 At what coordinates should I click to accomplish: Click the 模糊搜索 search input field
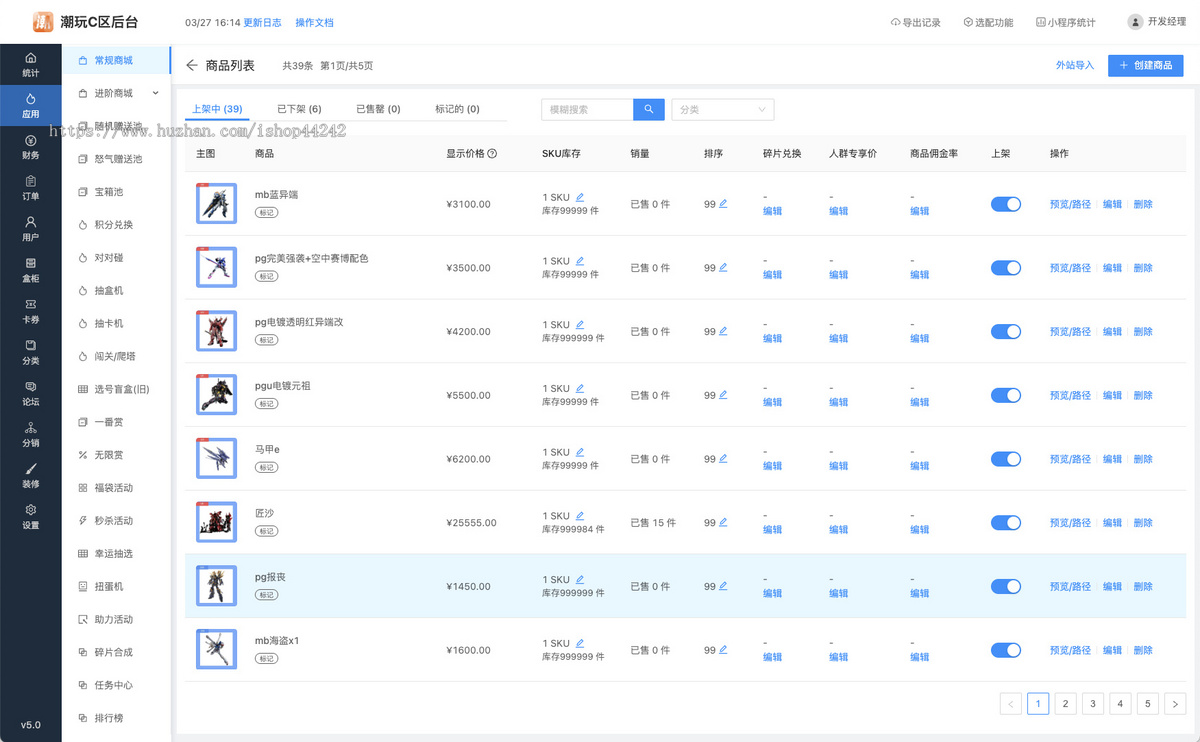pyautogui.click(x=587, y=109)
